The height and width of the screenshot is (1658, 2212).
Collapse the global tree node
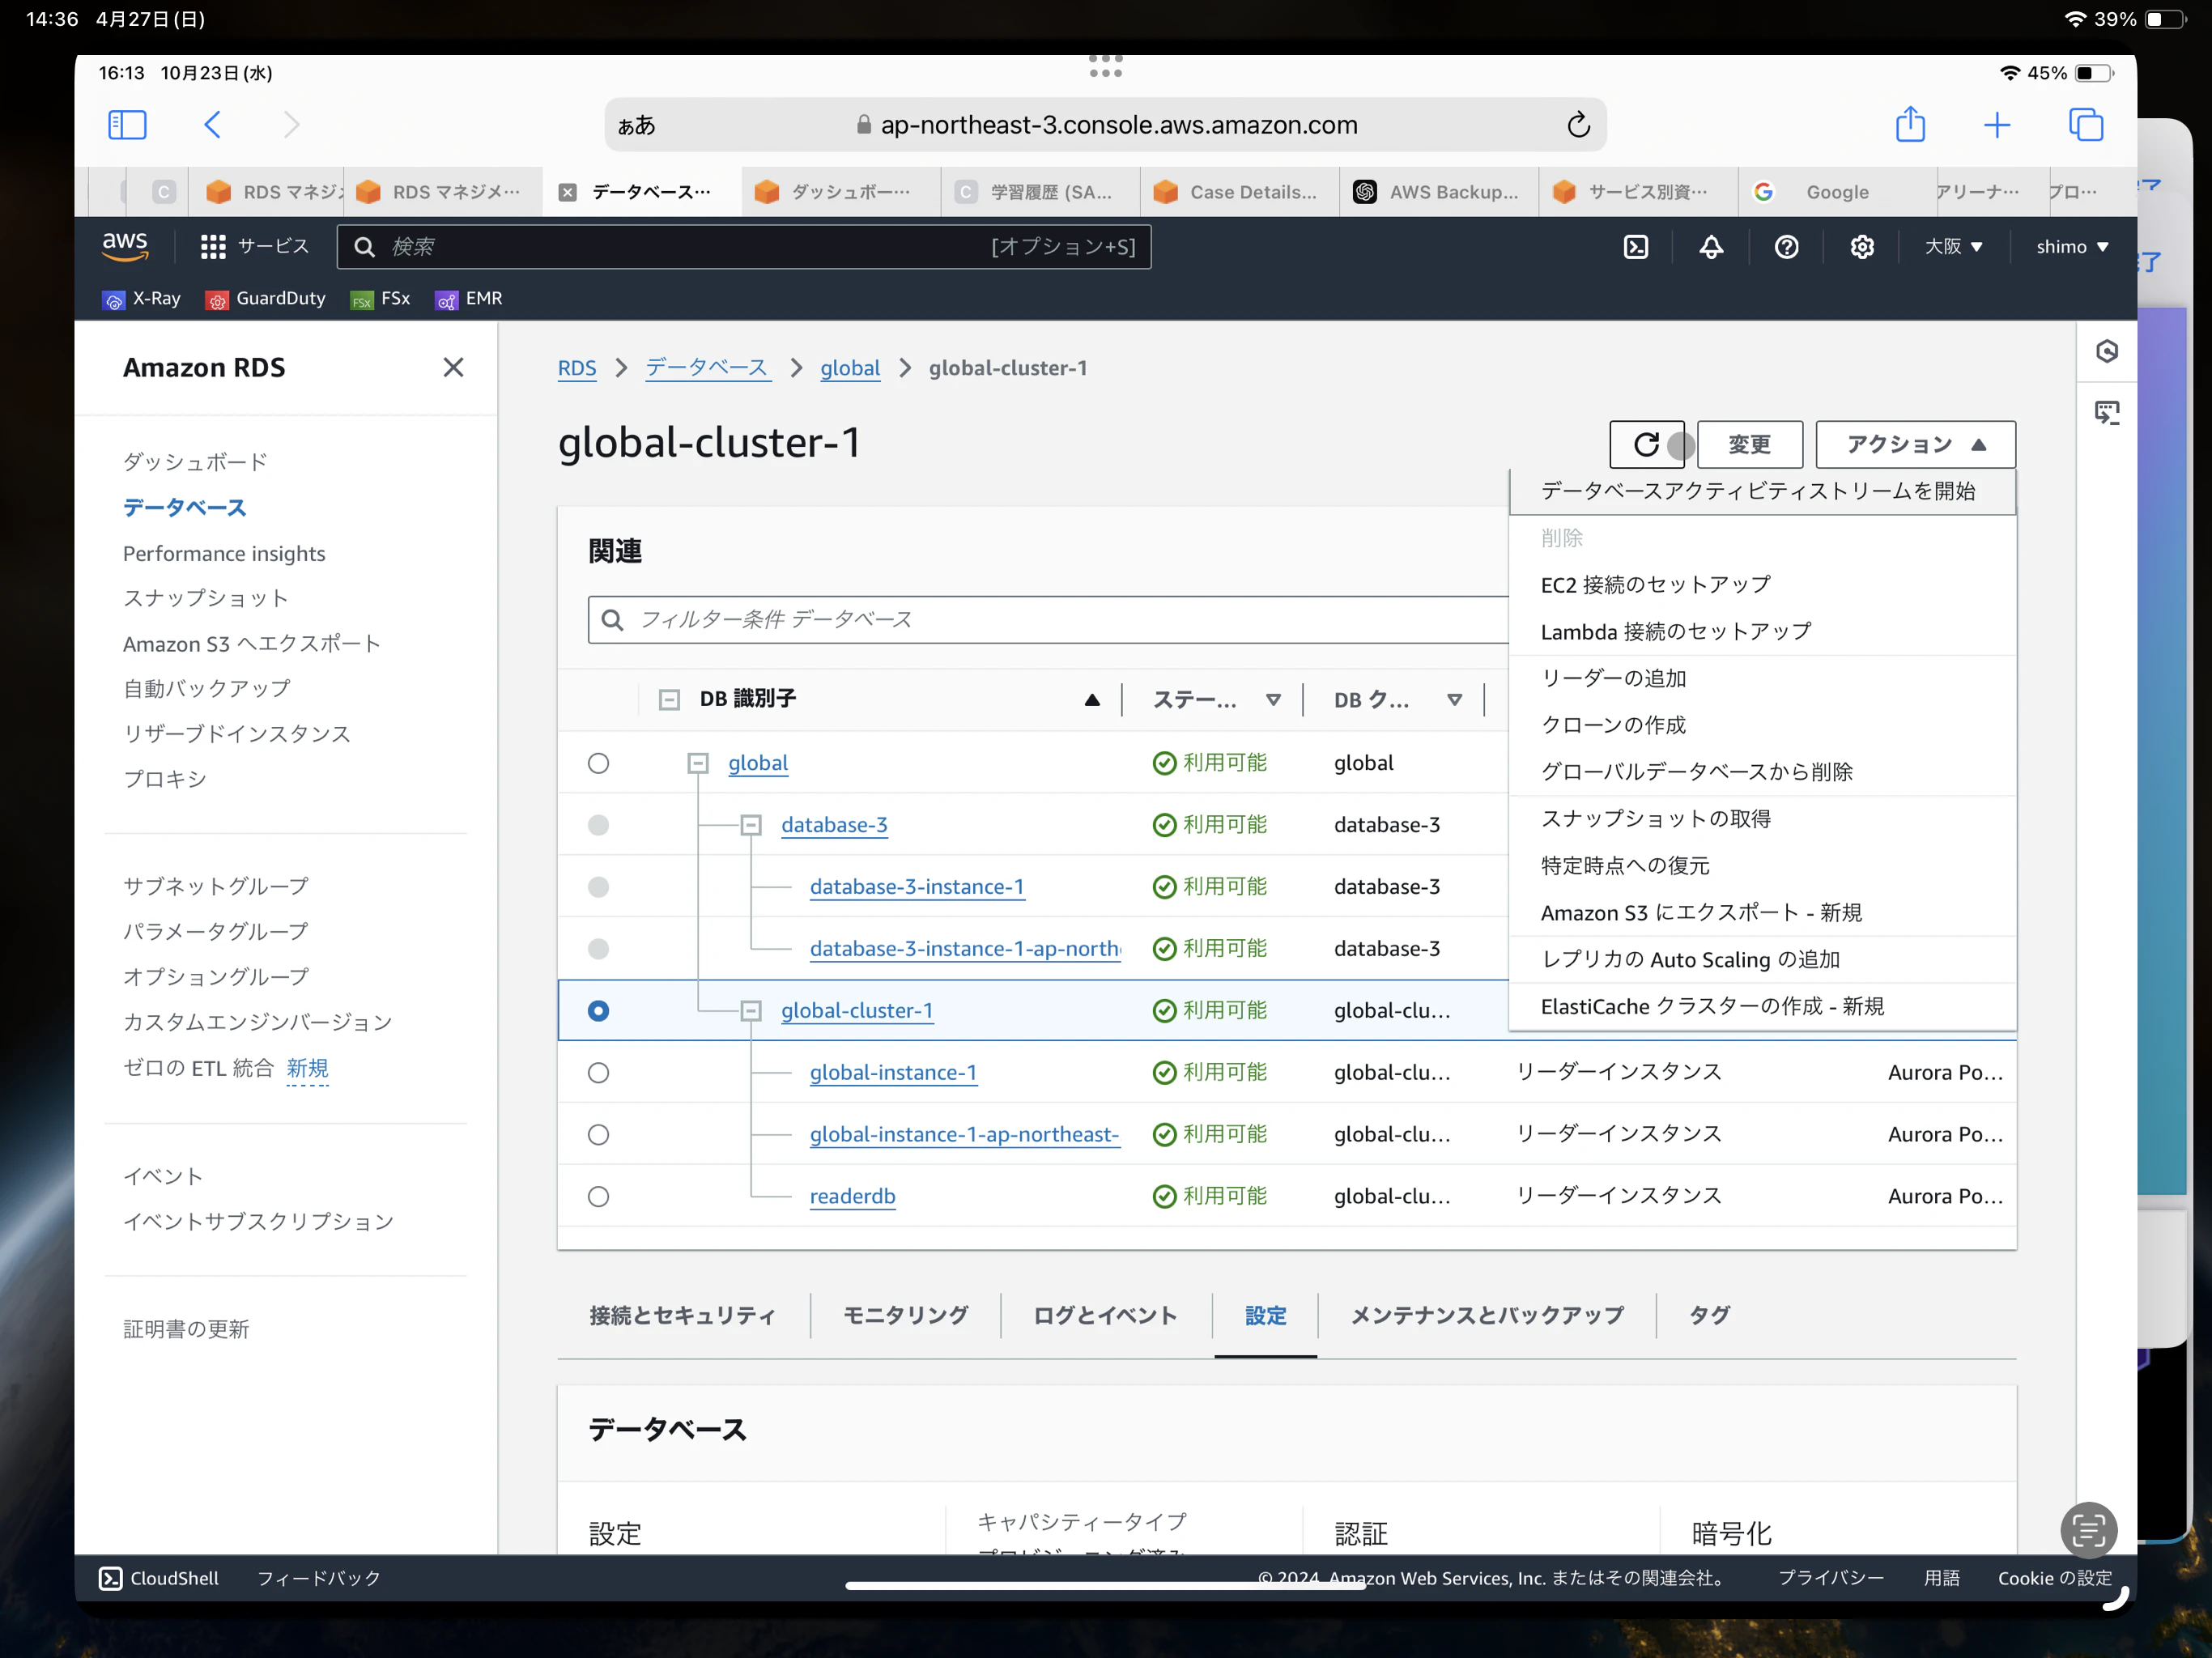tap(698, 764)
